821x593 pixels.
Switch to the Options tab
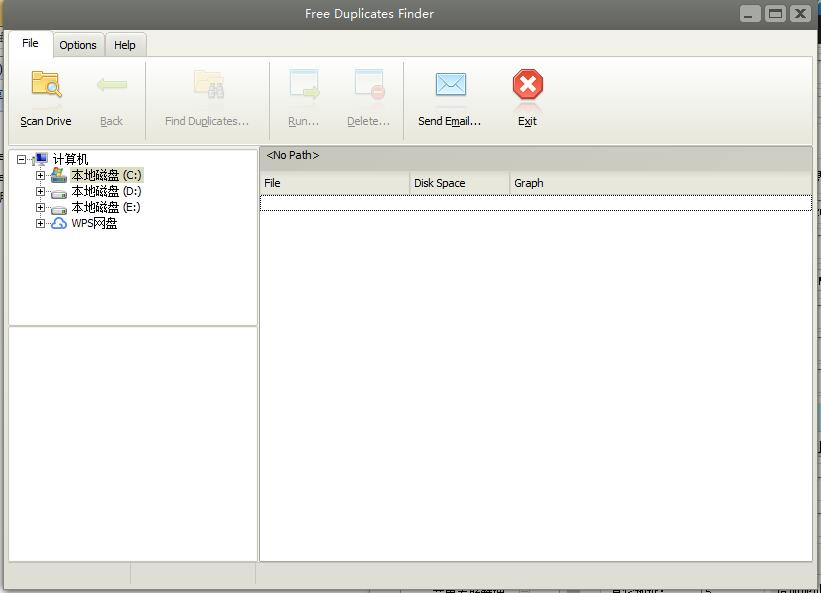coord(77,44)
